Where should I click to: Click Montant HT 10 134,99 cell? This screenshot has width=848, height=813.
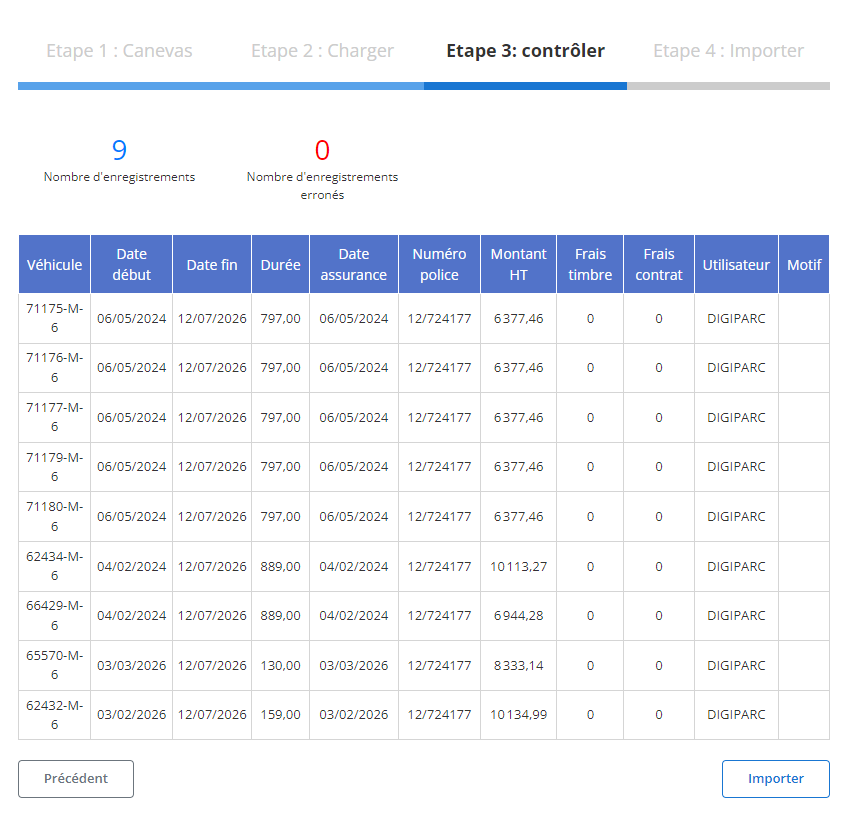click(x=519, y=715)
